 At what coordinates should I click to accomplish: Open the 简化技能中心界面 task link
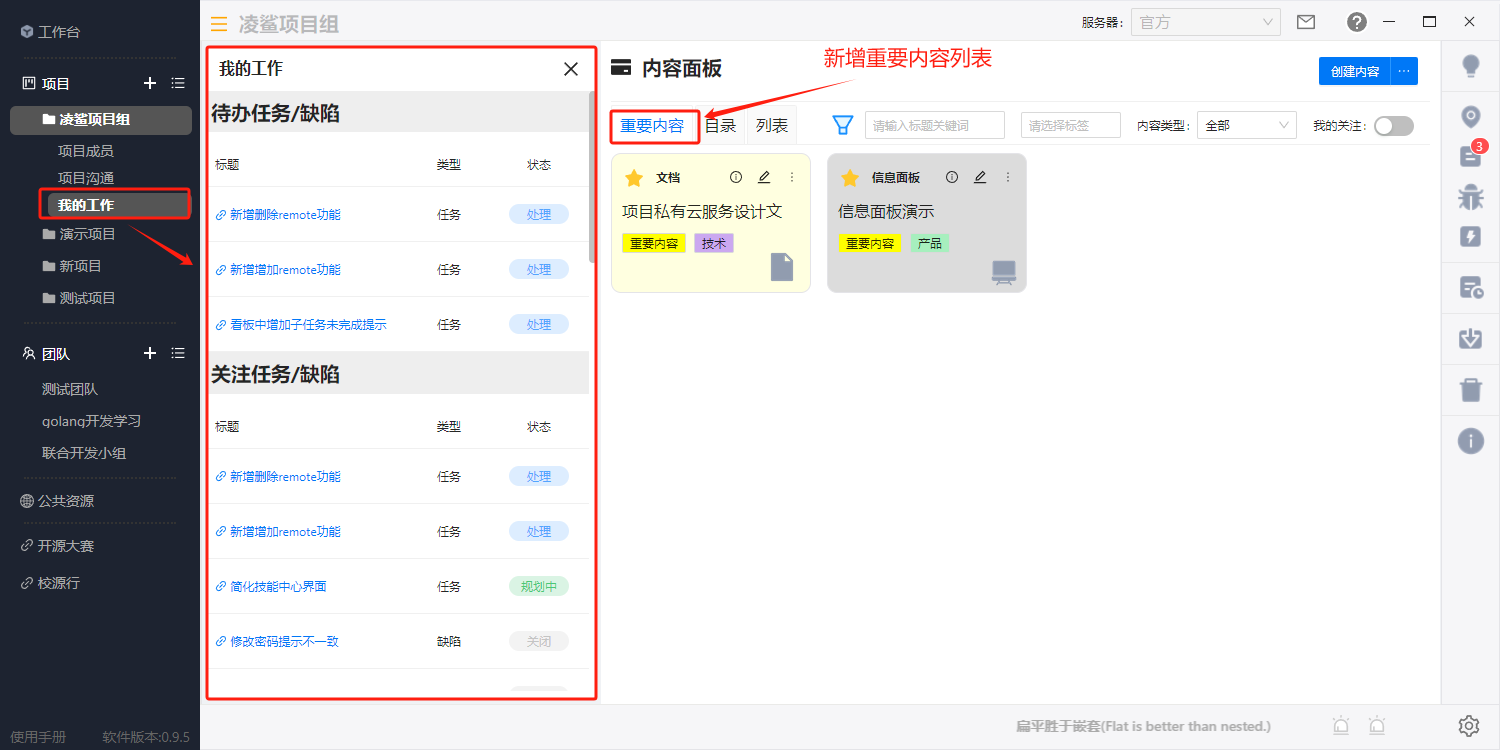tap(278, 586)
